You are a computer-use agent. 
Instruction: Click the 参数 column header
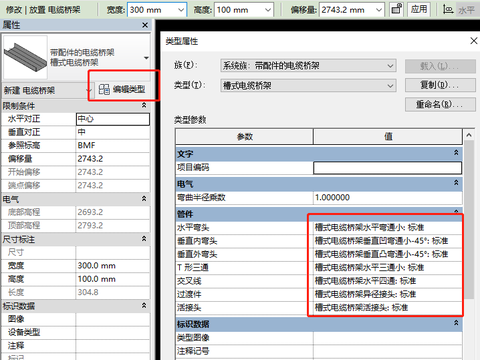[244, 136]
